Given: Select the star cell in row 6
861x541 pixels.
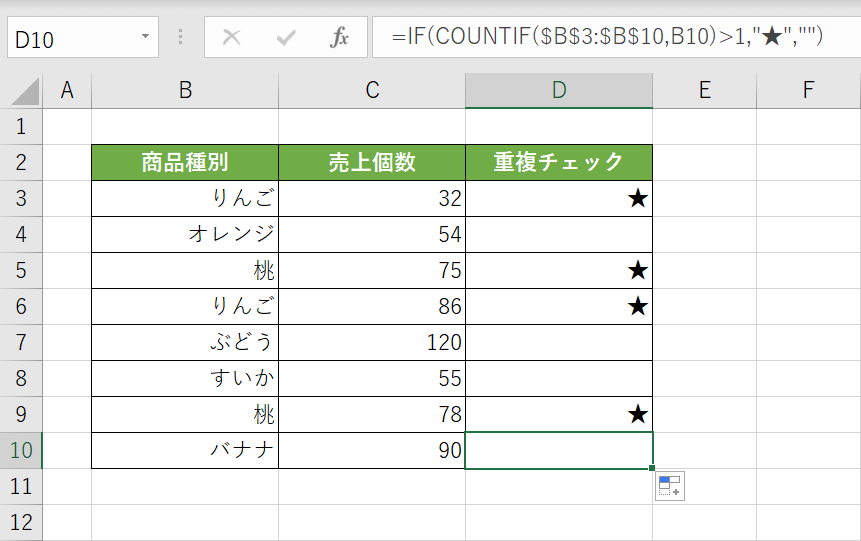Looking at the screenshot, I should point(559,306).
